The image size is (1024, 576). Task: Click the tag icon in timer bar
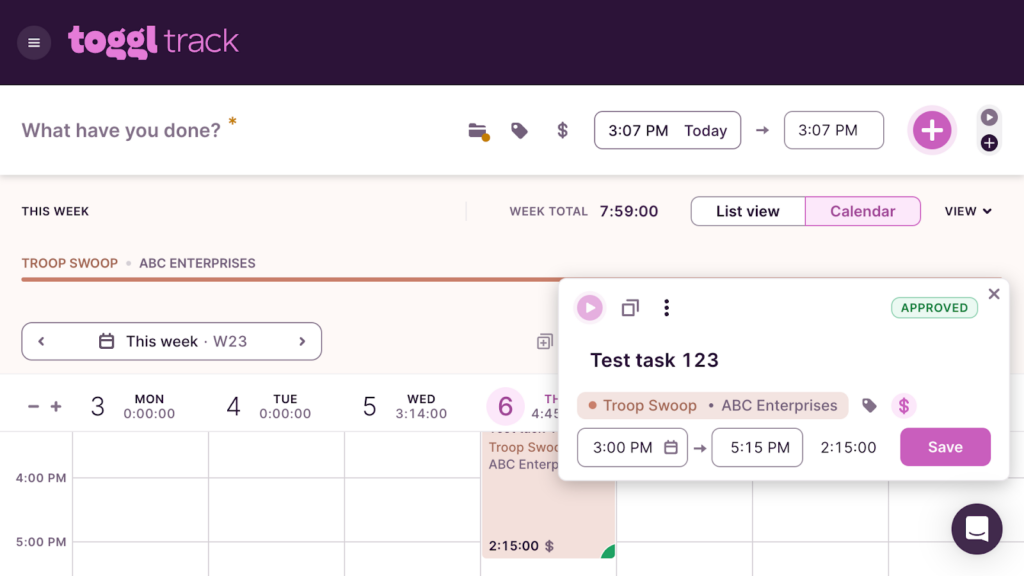point(519,131)
